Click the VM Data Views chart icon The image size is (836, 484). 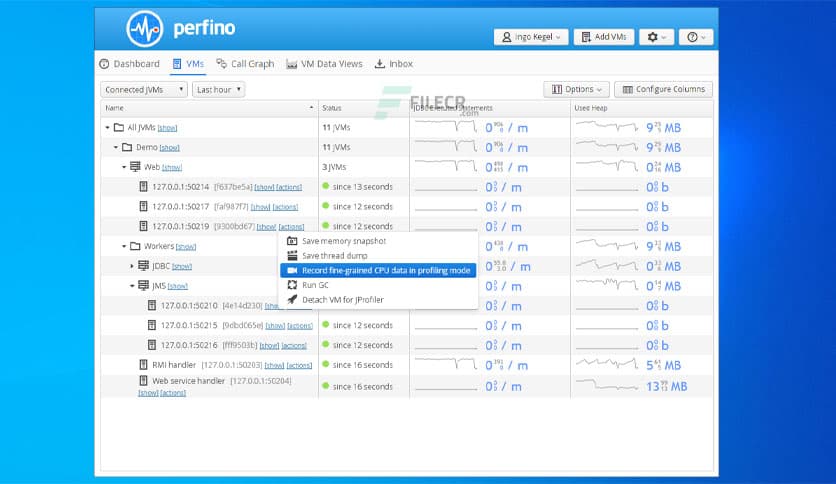pyautogui.click(x=292, y=64)
